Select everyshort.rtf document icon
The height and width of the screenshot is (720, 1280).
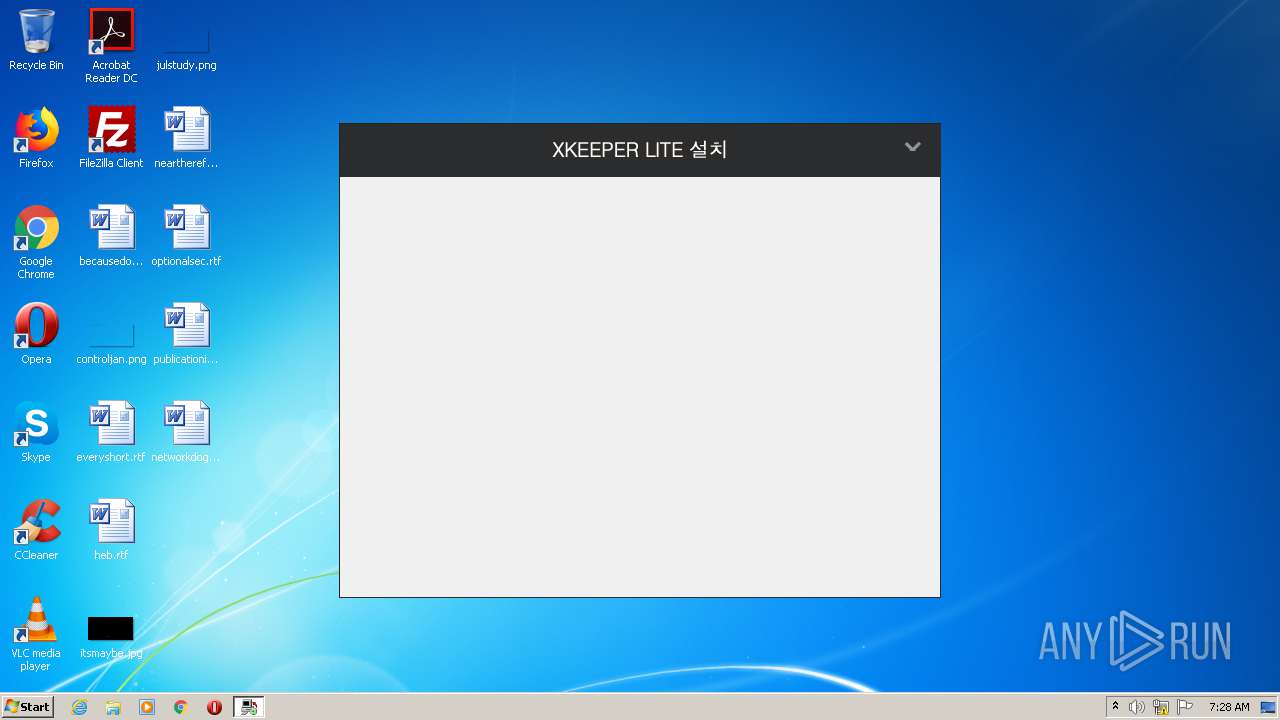111,432
